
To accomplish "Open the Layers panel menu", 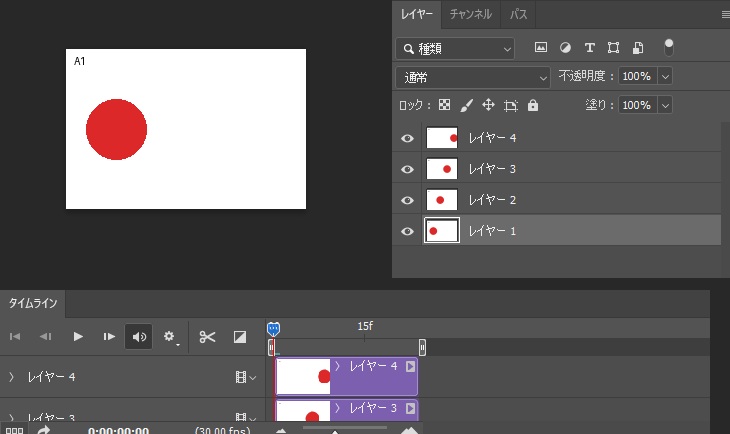I will (x=725, y=14).
